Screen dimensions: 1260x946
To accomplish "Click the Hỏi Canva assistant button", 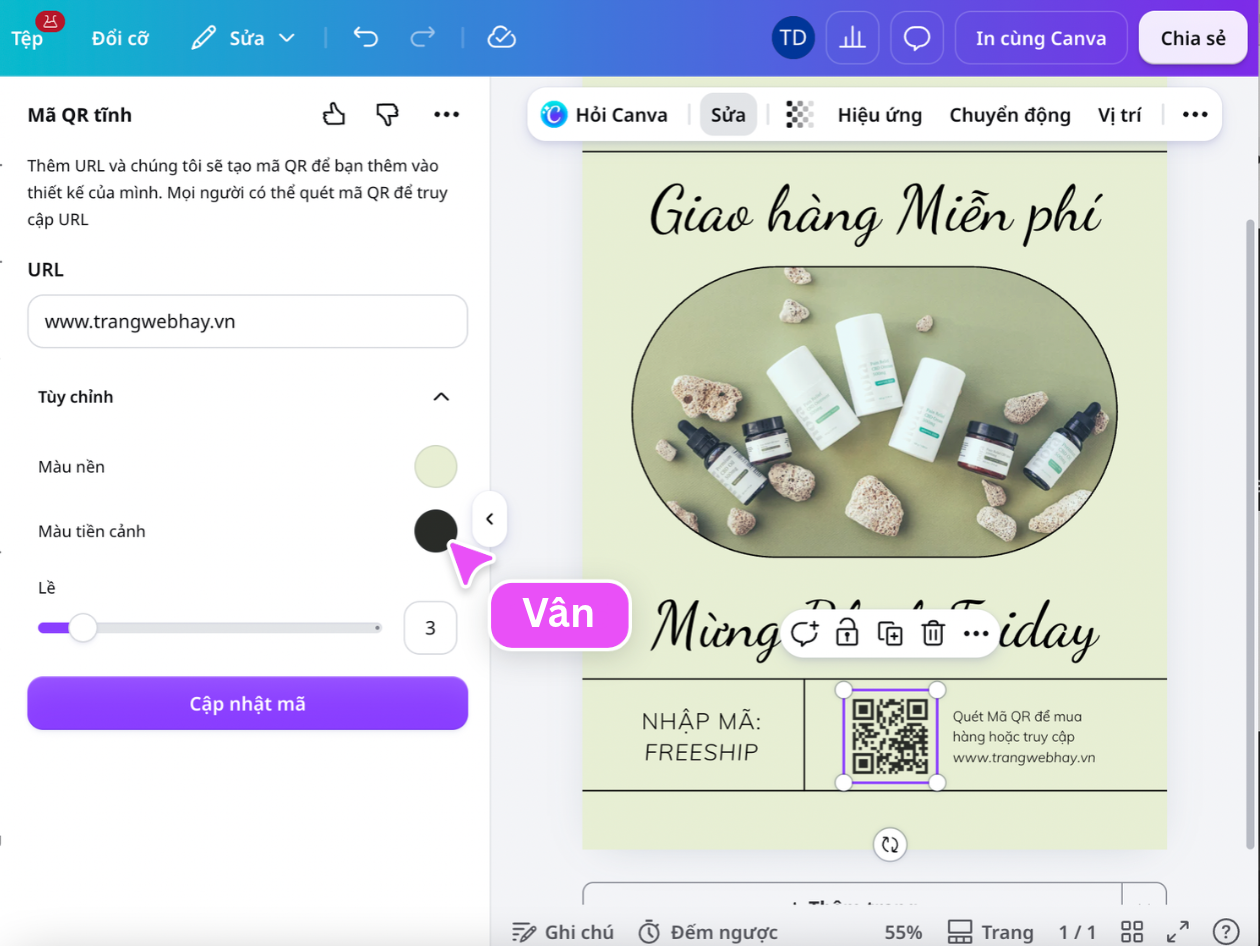I will (x=604, y=115).
